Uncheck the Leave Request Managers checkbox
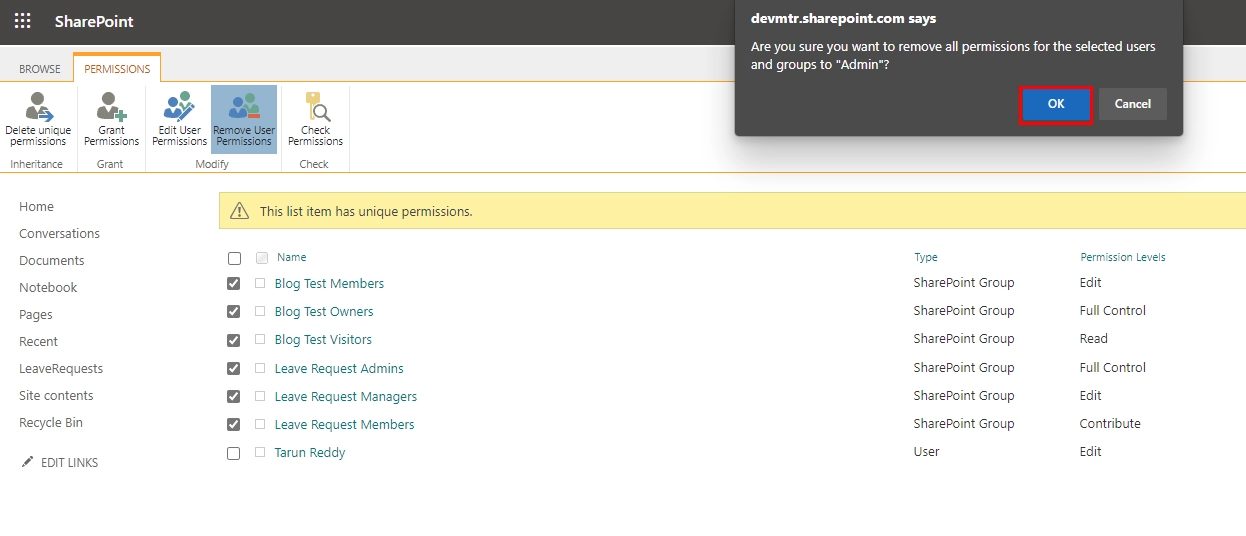This screenshot has width=1246, height=536. (234, 397)
